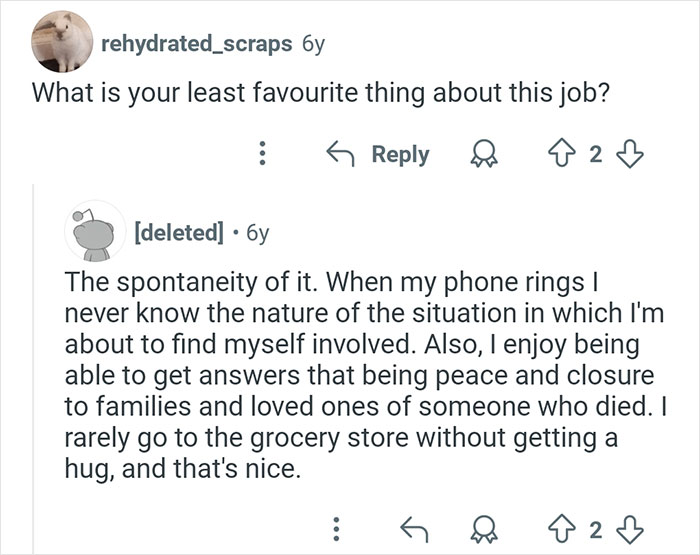Downvote the rehydrated_scraps comment
The width and height of the screenshot is (700, 555).
coord(629,154)
